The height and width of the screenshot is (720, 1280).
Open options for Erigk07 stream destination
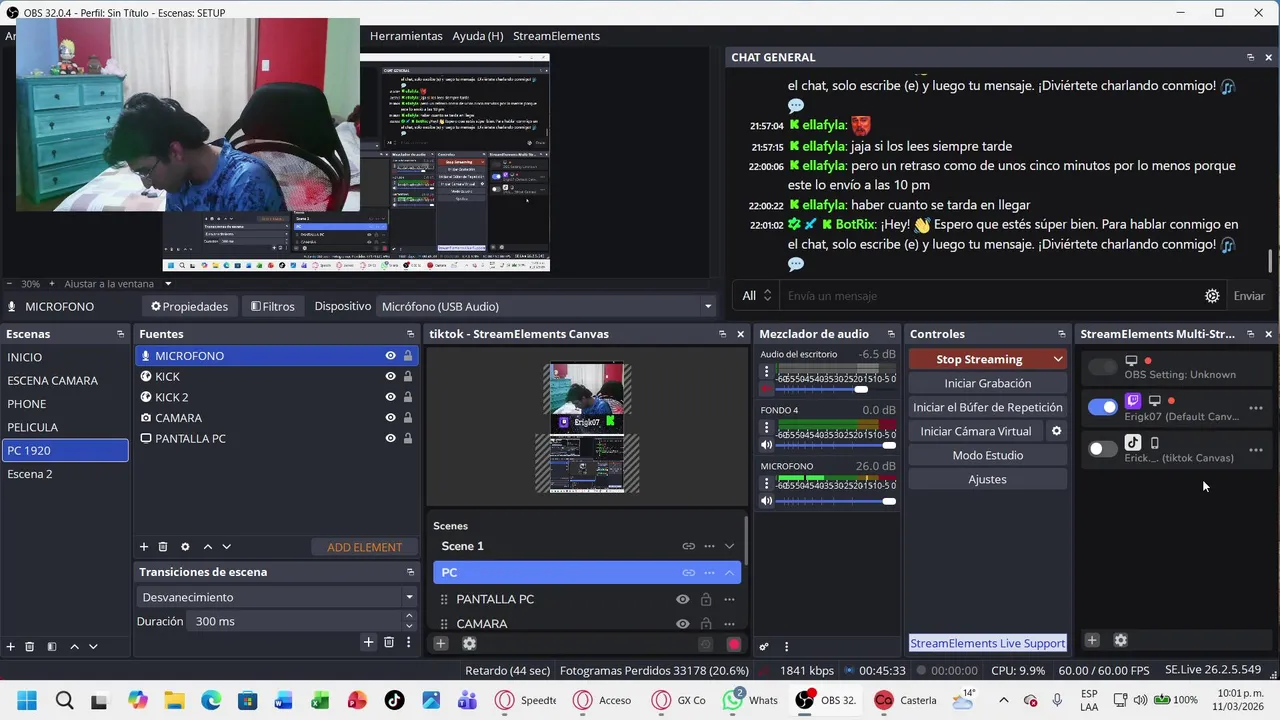click(x=1256, y=408)
